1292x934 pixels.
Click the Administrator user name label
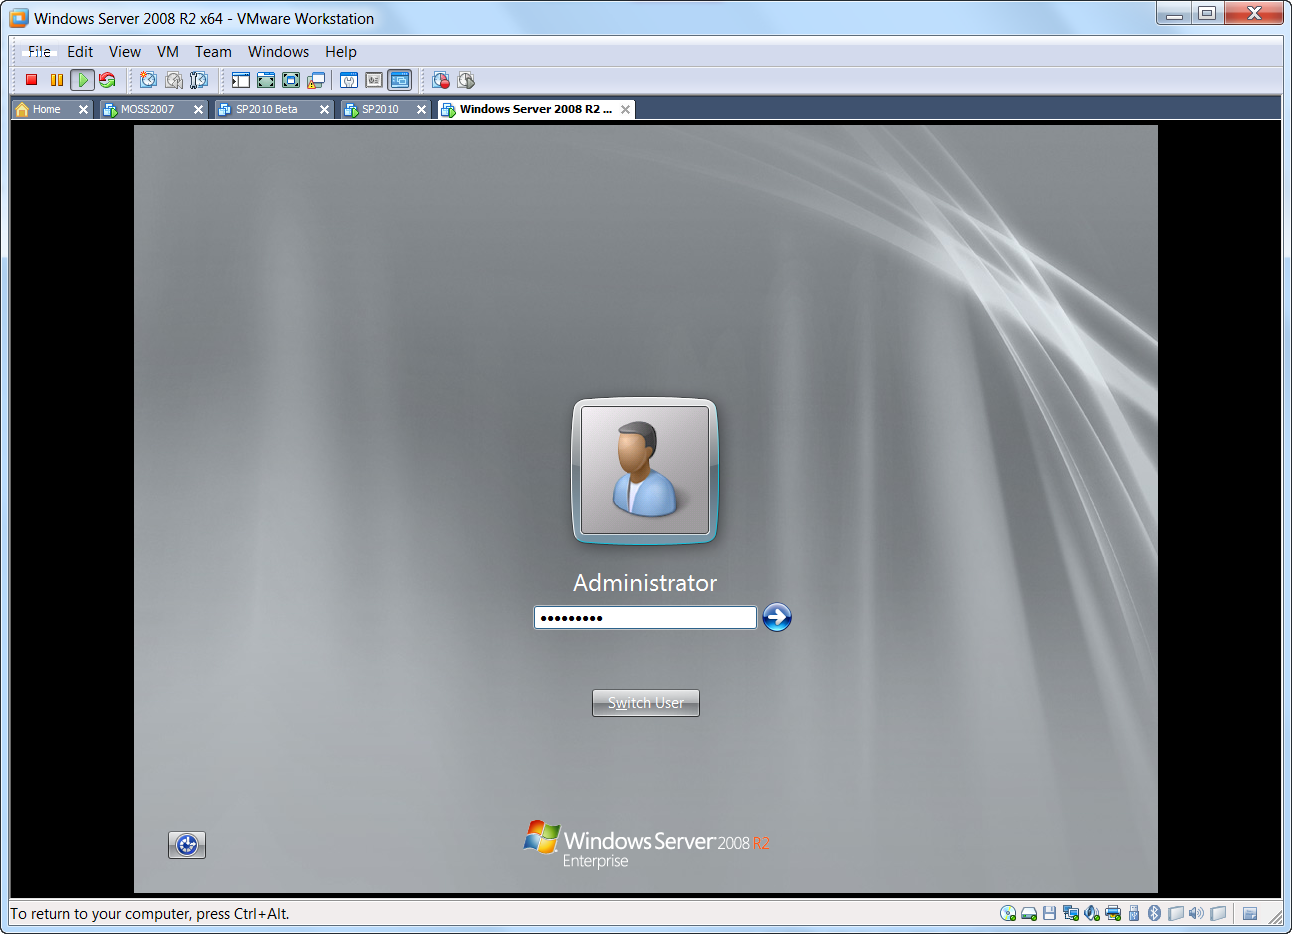pyautogui.click(x=645, y=583)
